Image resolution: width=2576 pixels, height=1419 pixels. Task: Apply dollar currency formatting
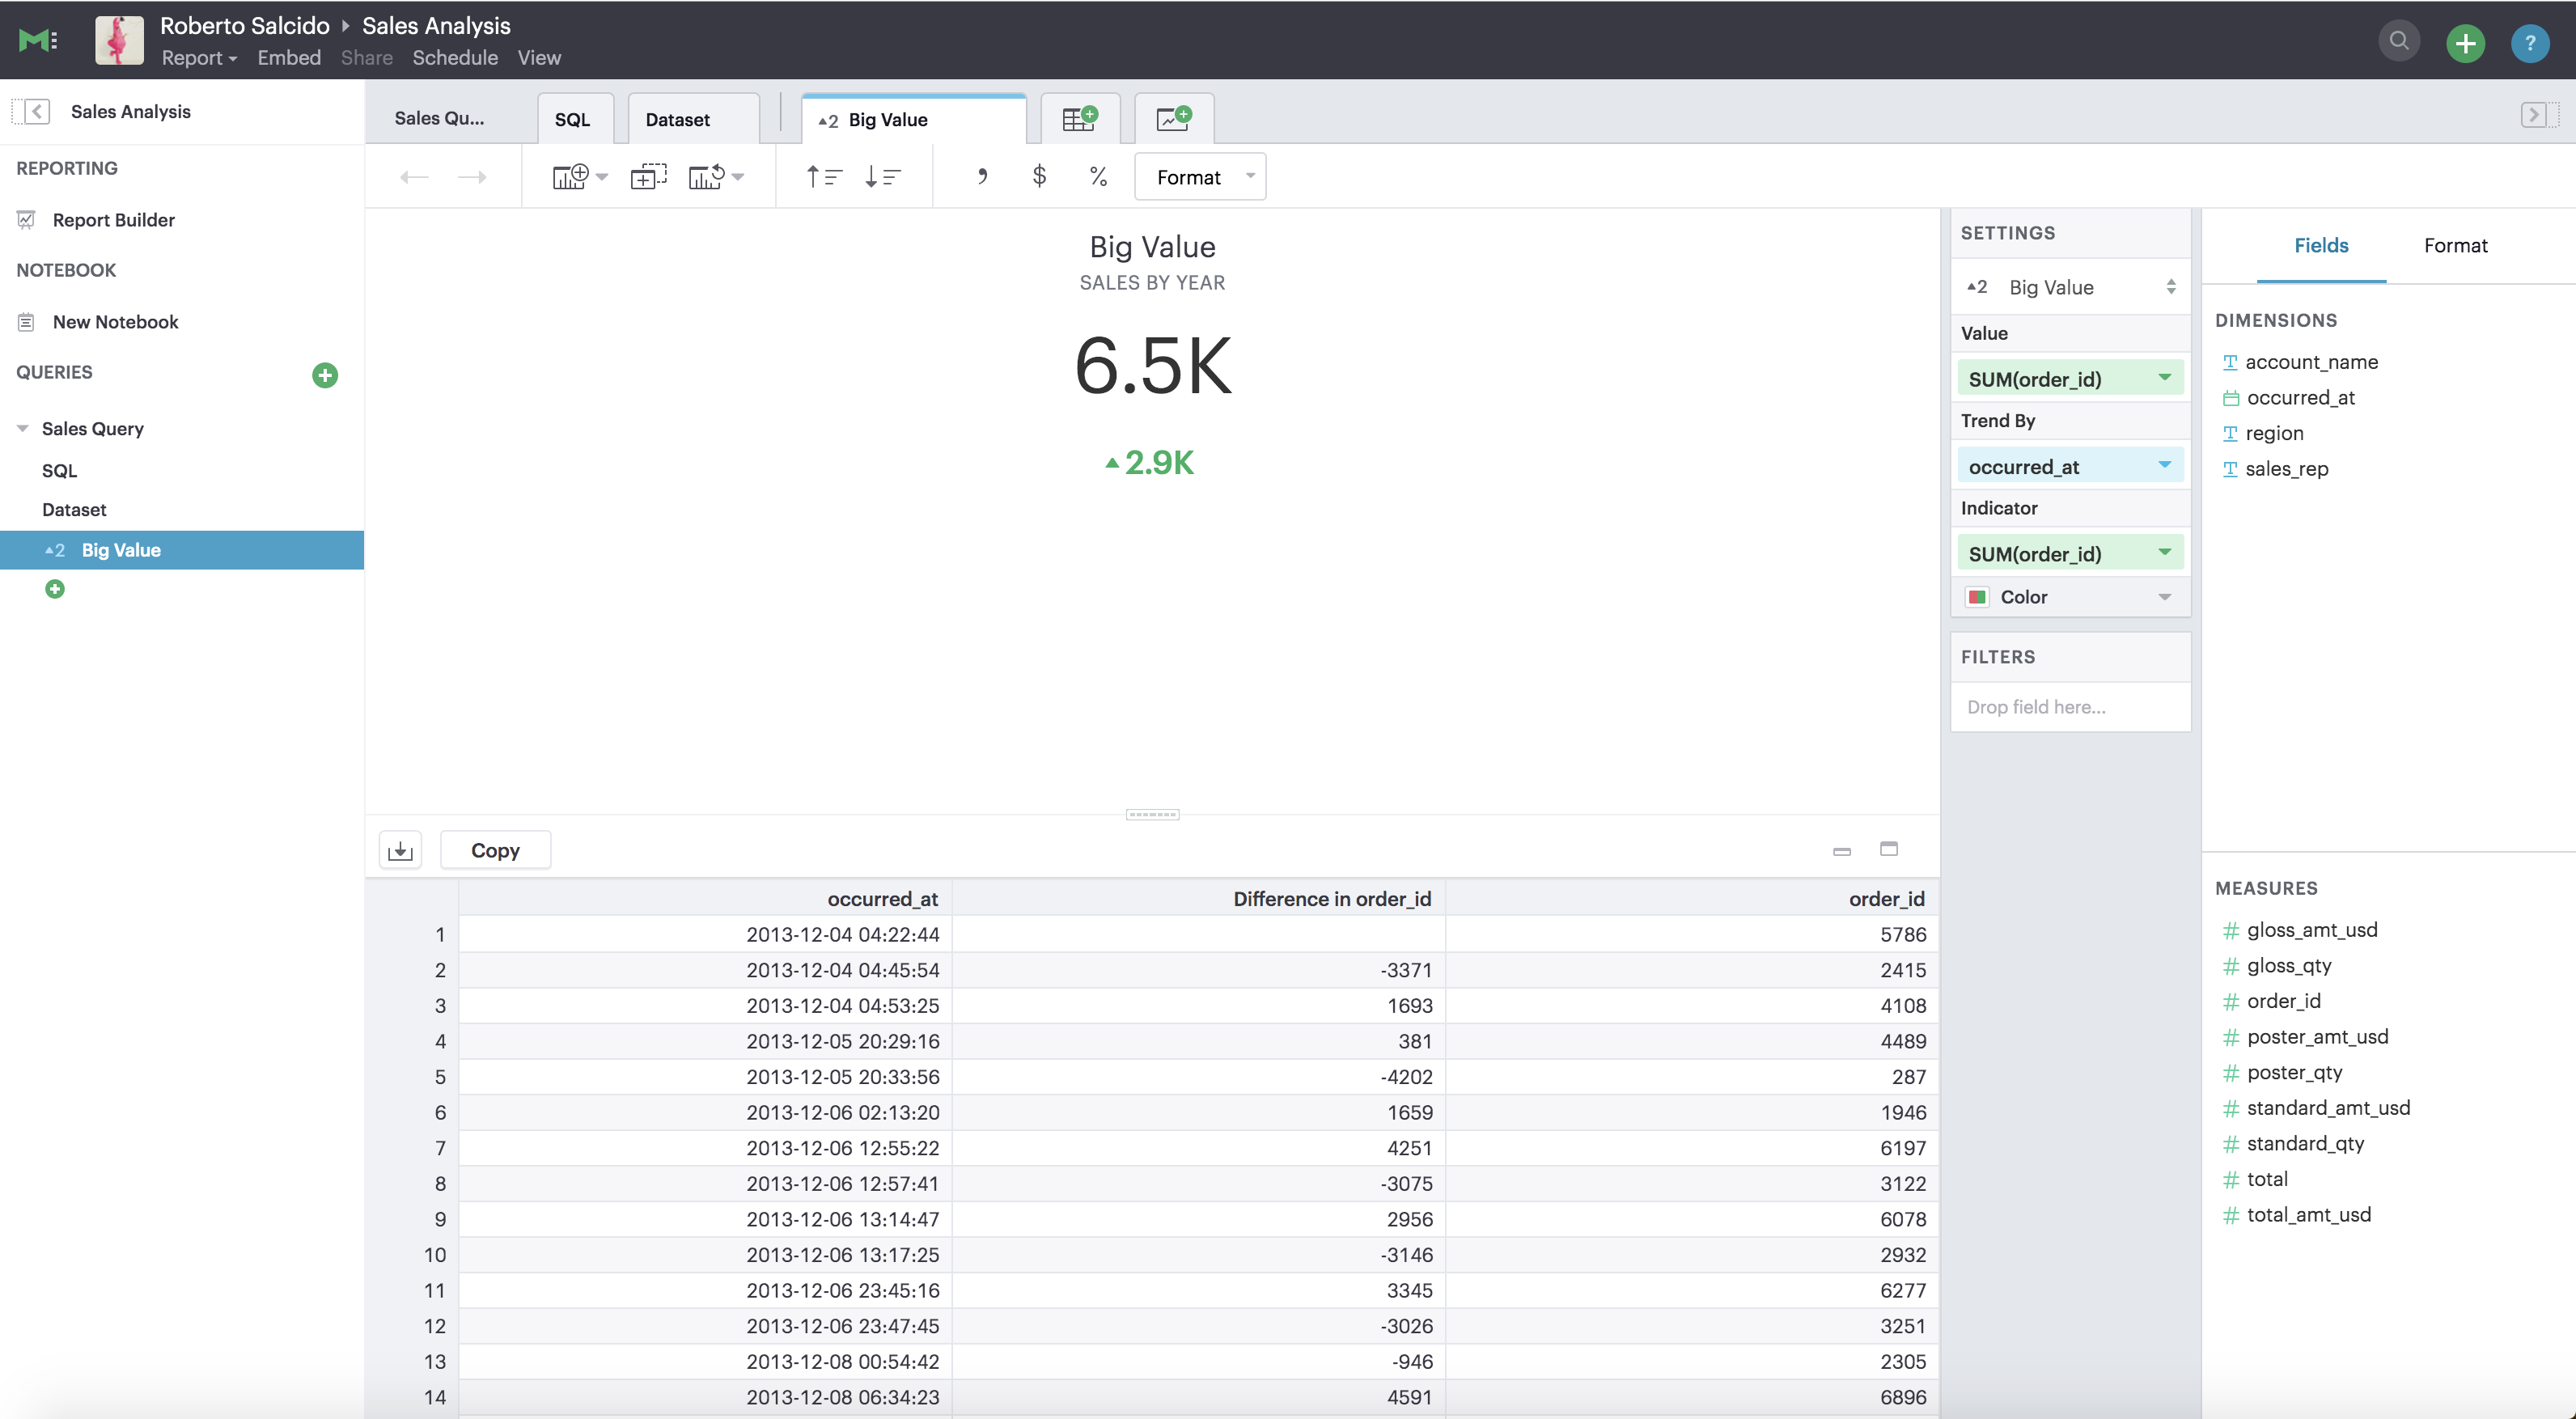coord(1039,177)
